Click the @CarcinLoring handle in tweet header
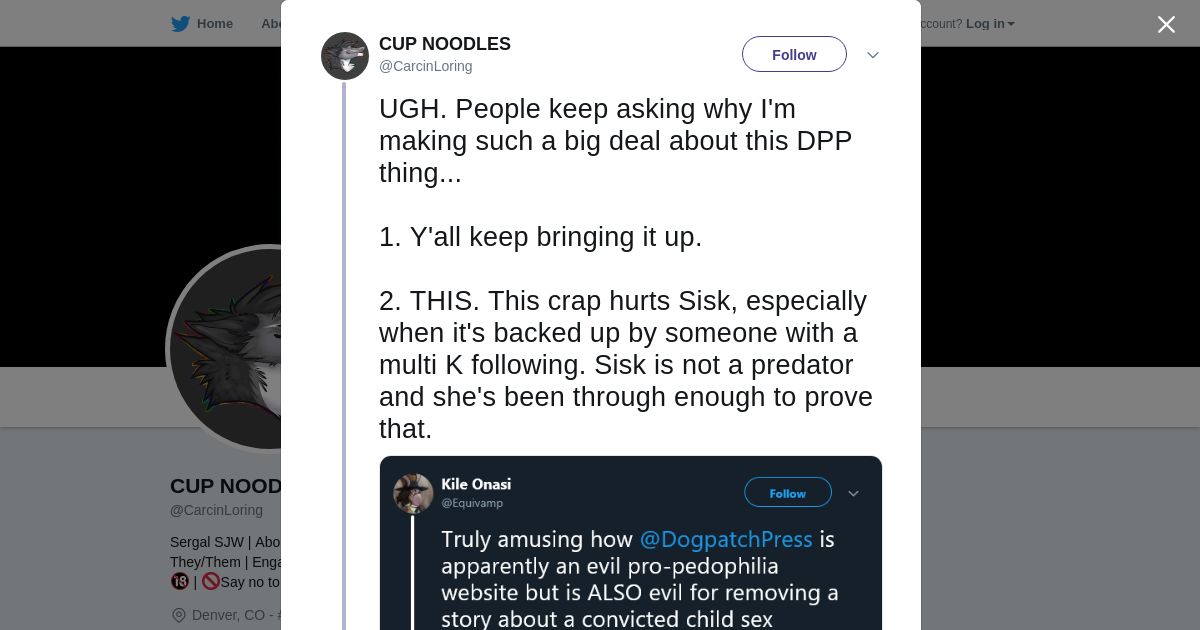This screenshot has height=630, width=1200. pos(426,66)
